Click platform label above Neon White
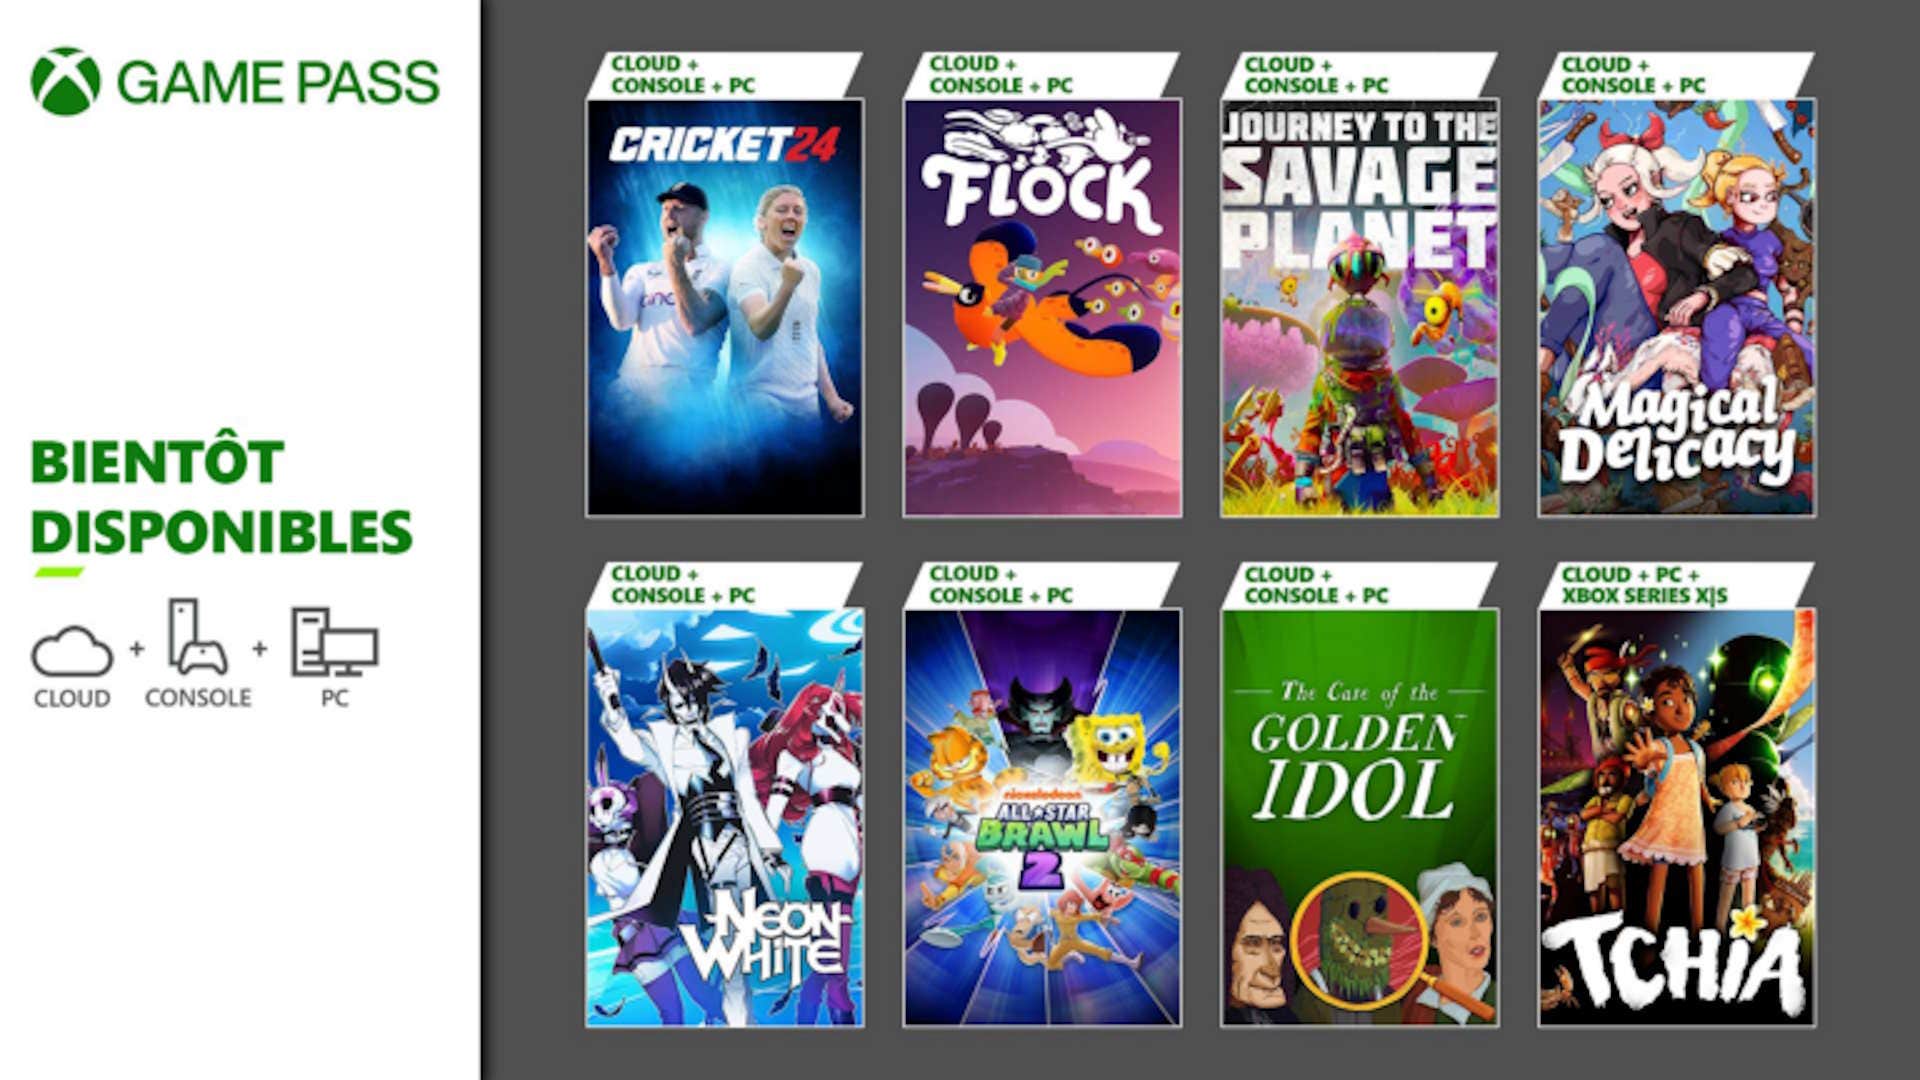Screen dimensions: 1920x1080 [683, 585]
